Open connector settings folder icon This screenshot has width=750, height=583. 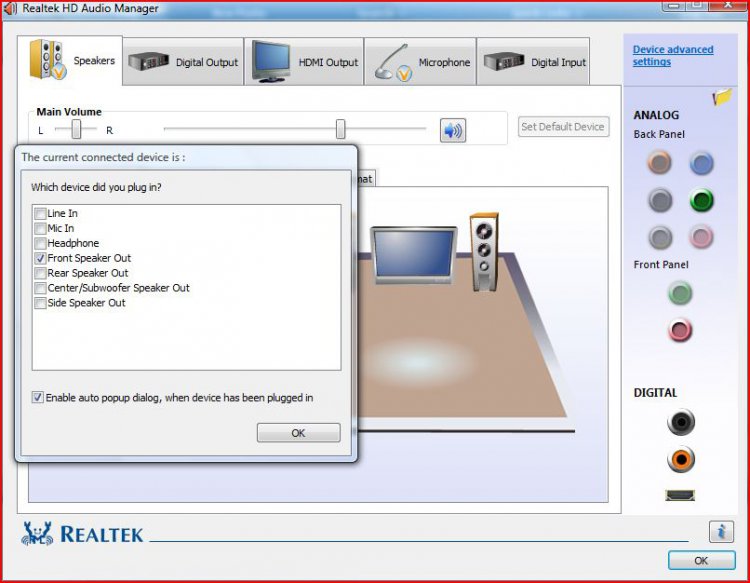pyautogui.click(x=722, y=97)
